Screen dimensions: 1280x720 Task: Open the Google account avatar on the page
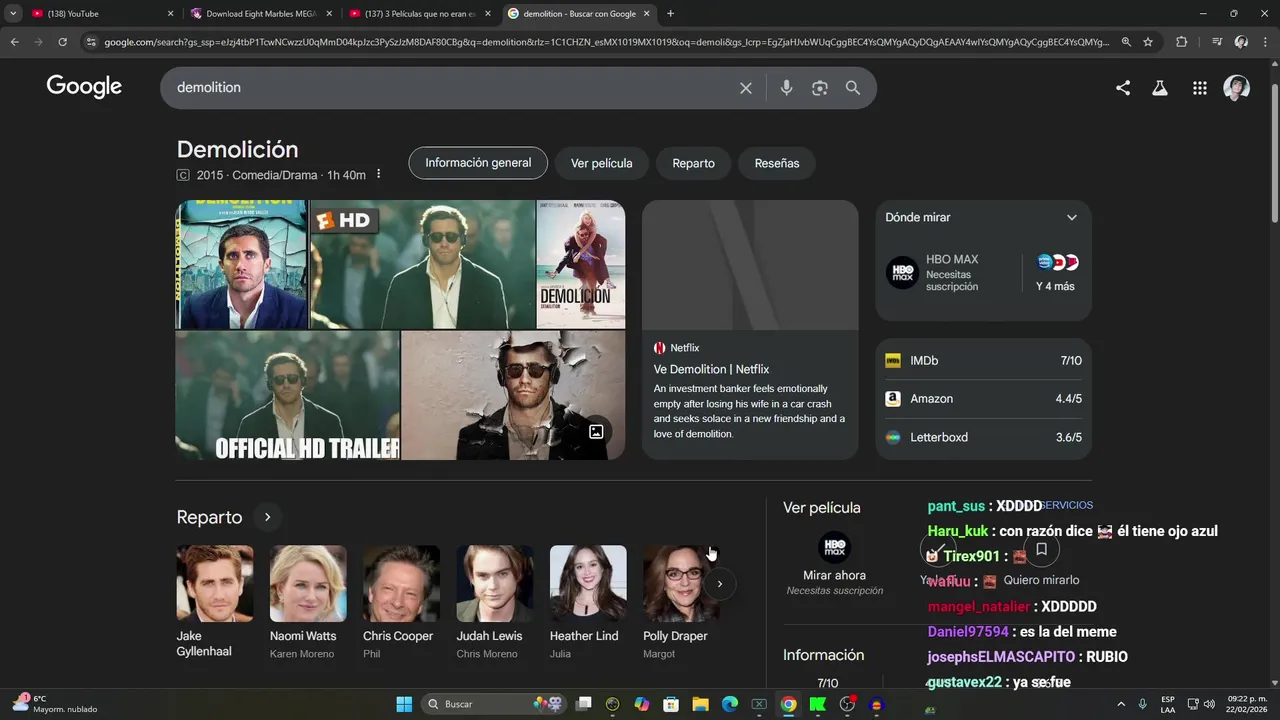[1237, 88]
